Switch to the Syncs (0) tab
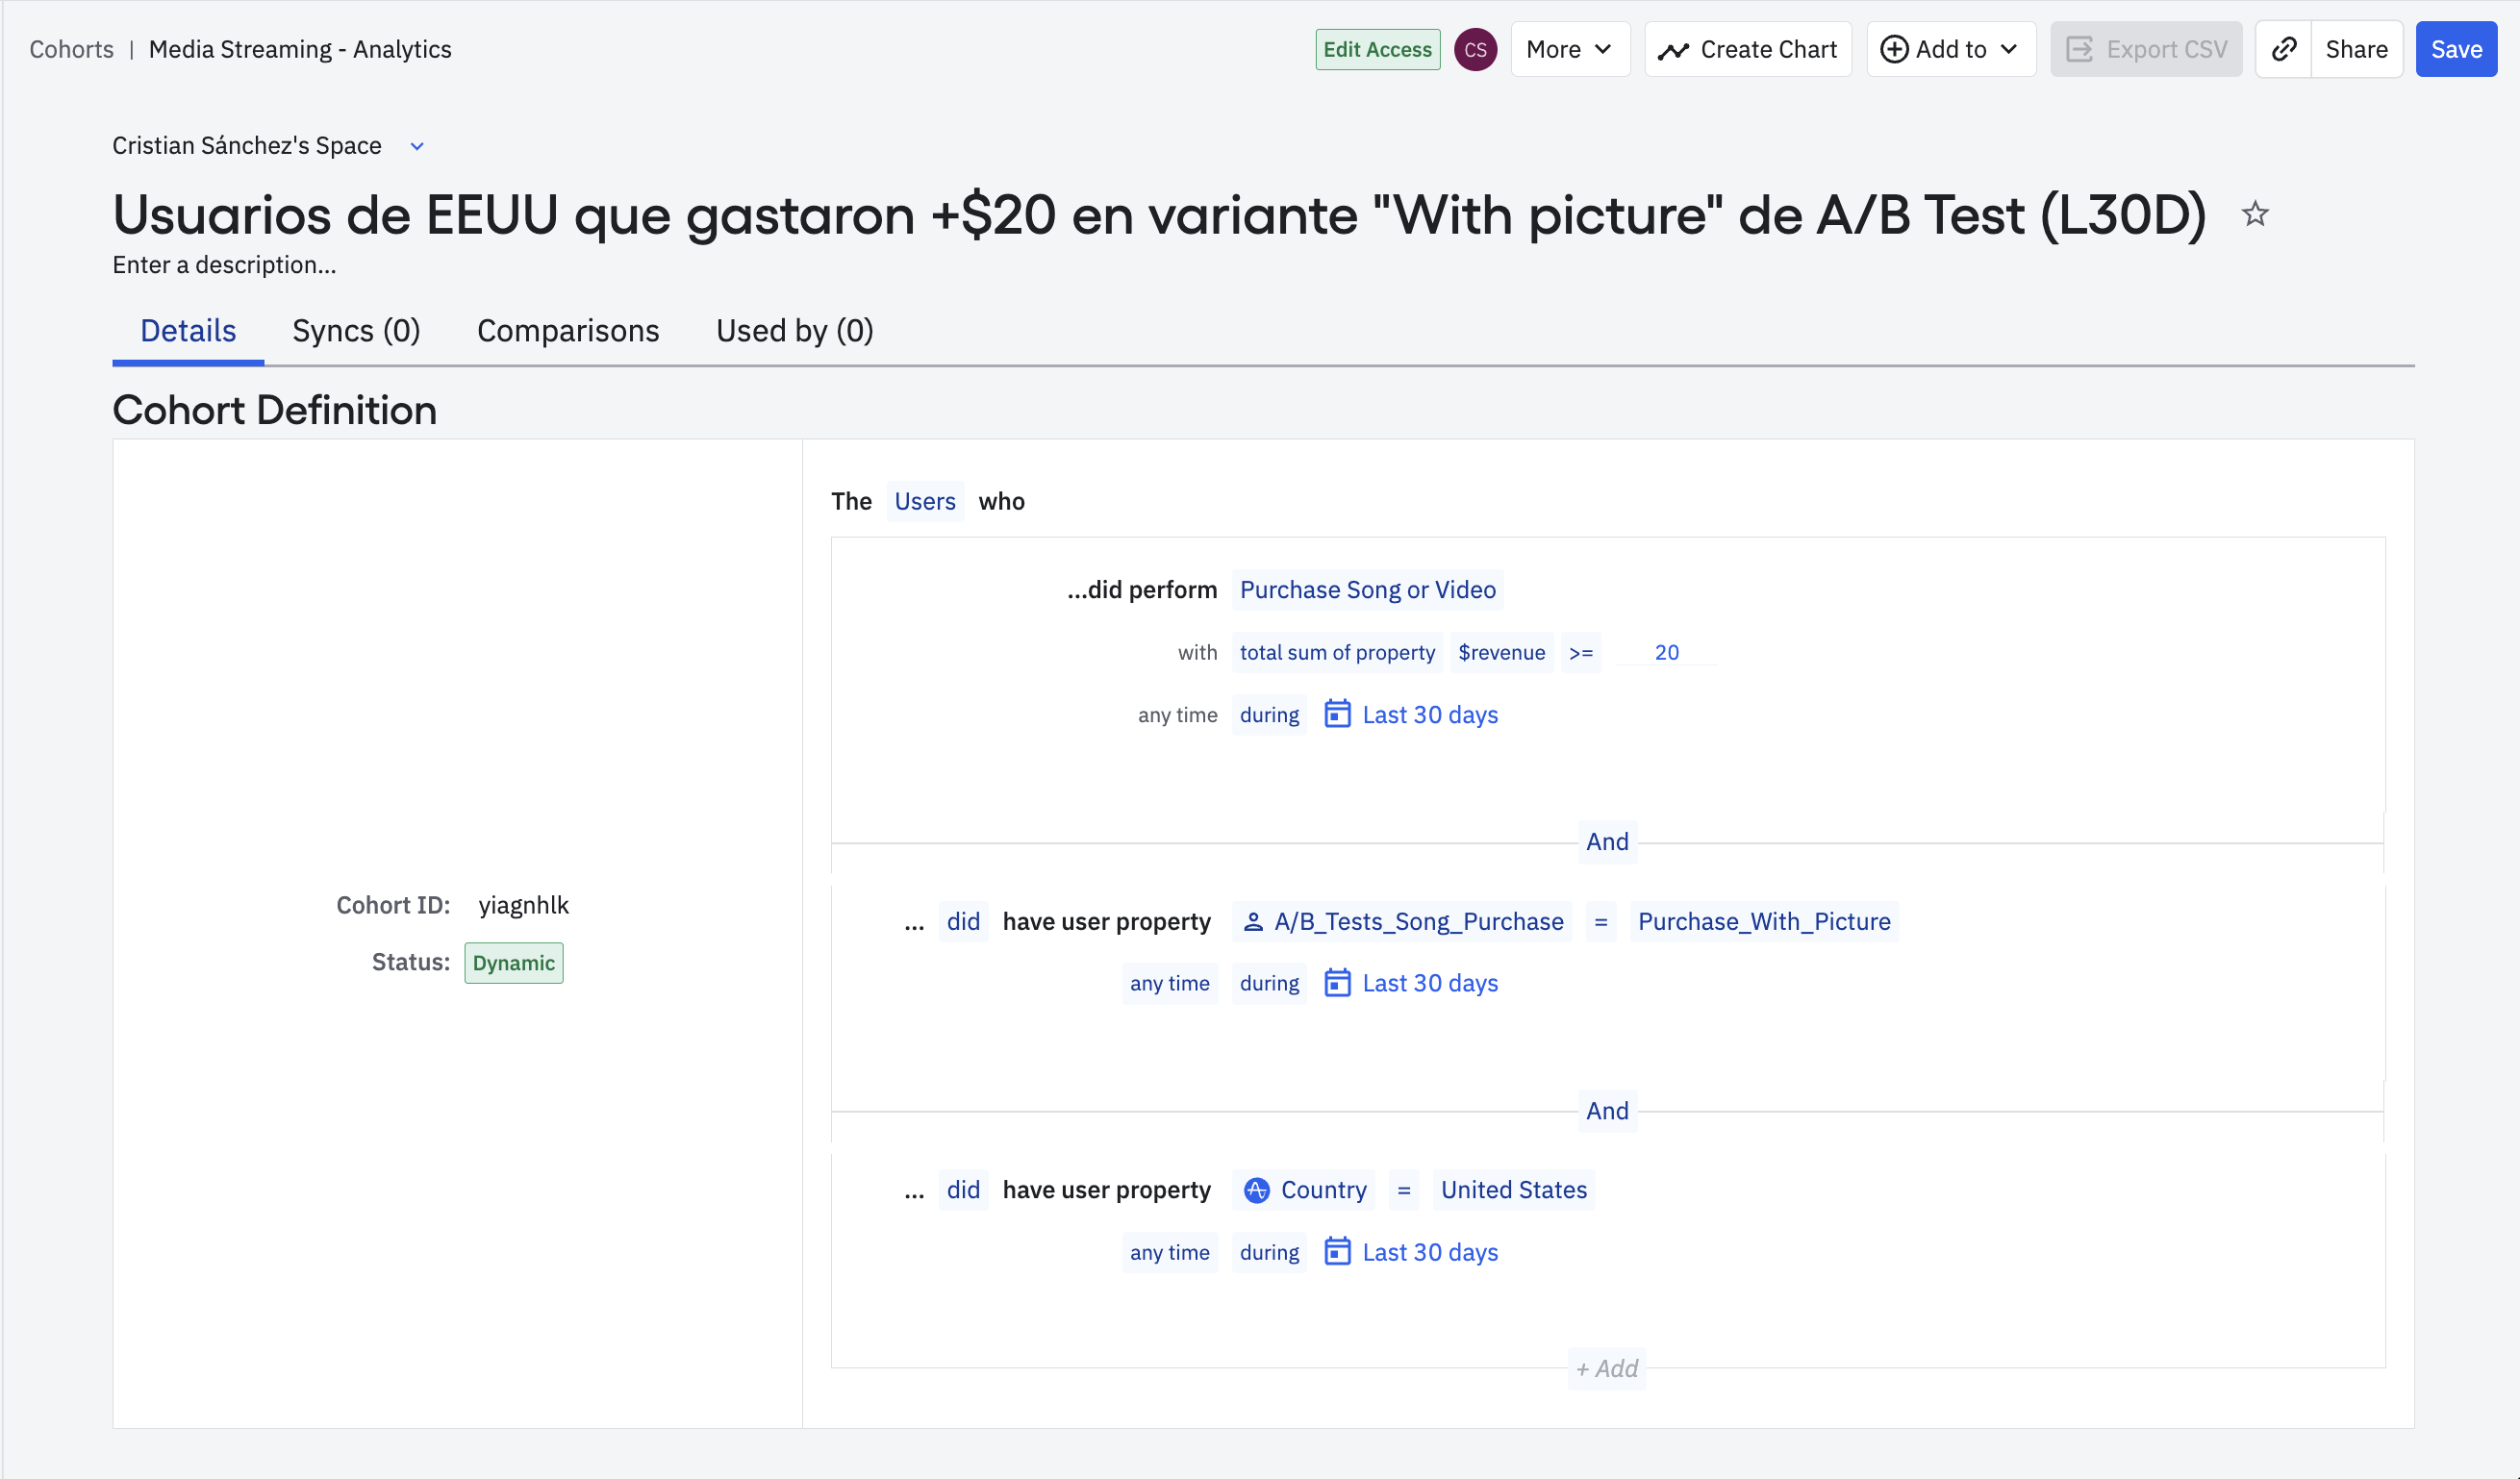The height and width of the screenshot is (1479, 2520). coord(356,331)
